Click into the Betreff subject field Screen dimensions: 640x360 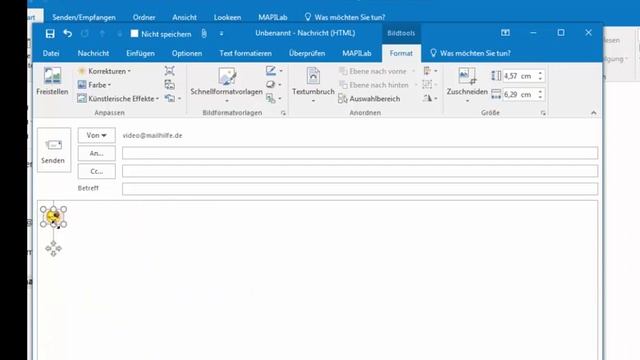(x=360, y=189)
